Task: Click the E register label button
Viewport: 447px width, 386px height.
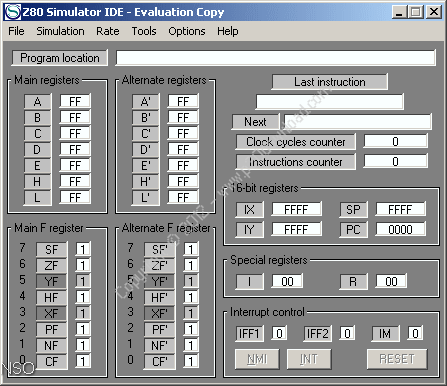Action: click(38, 166)
